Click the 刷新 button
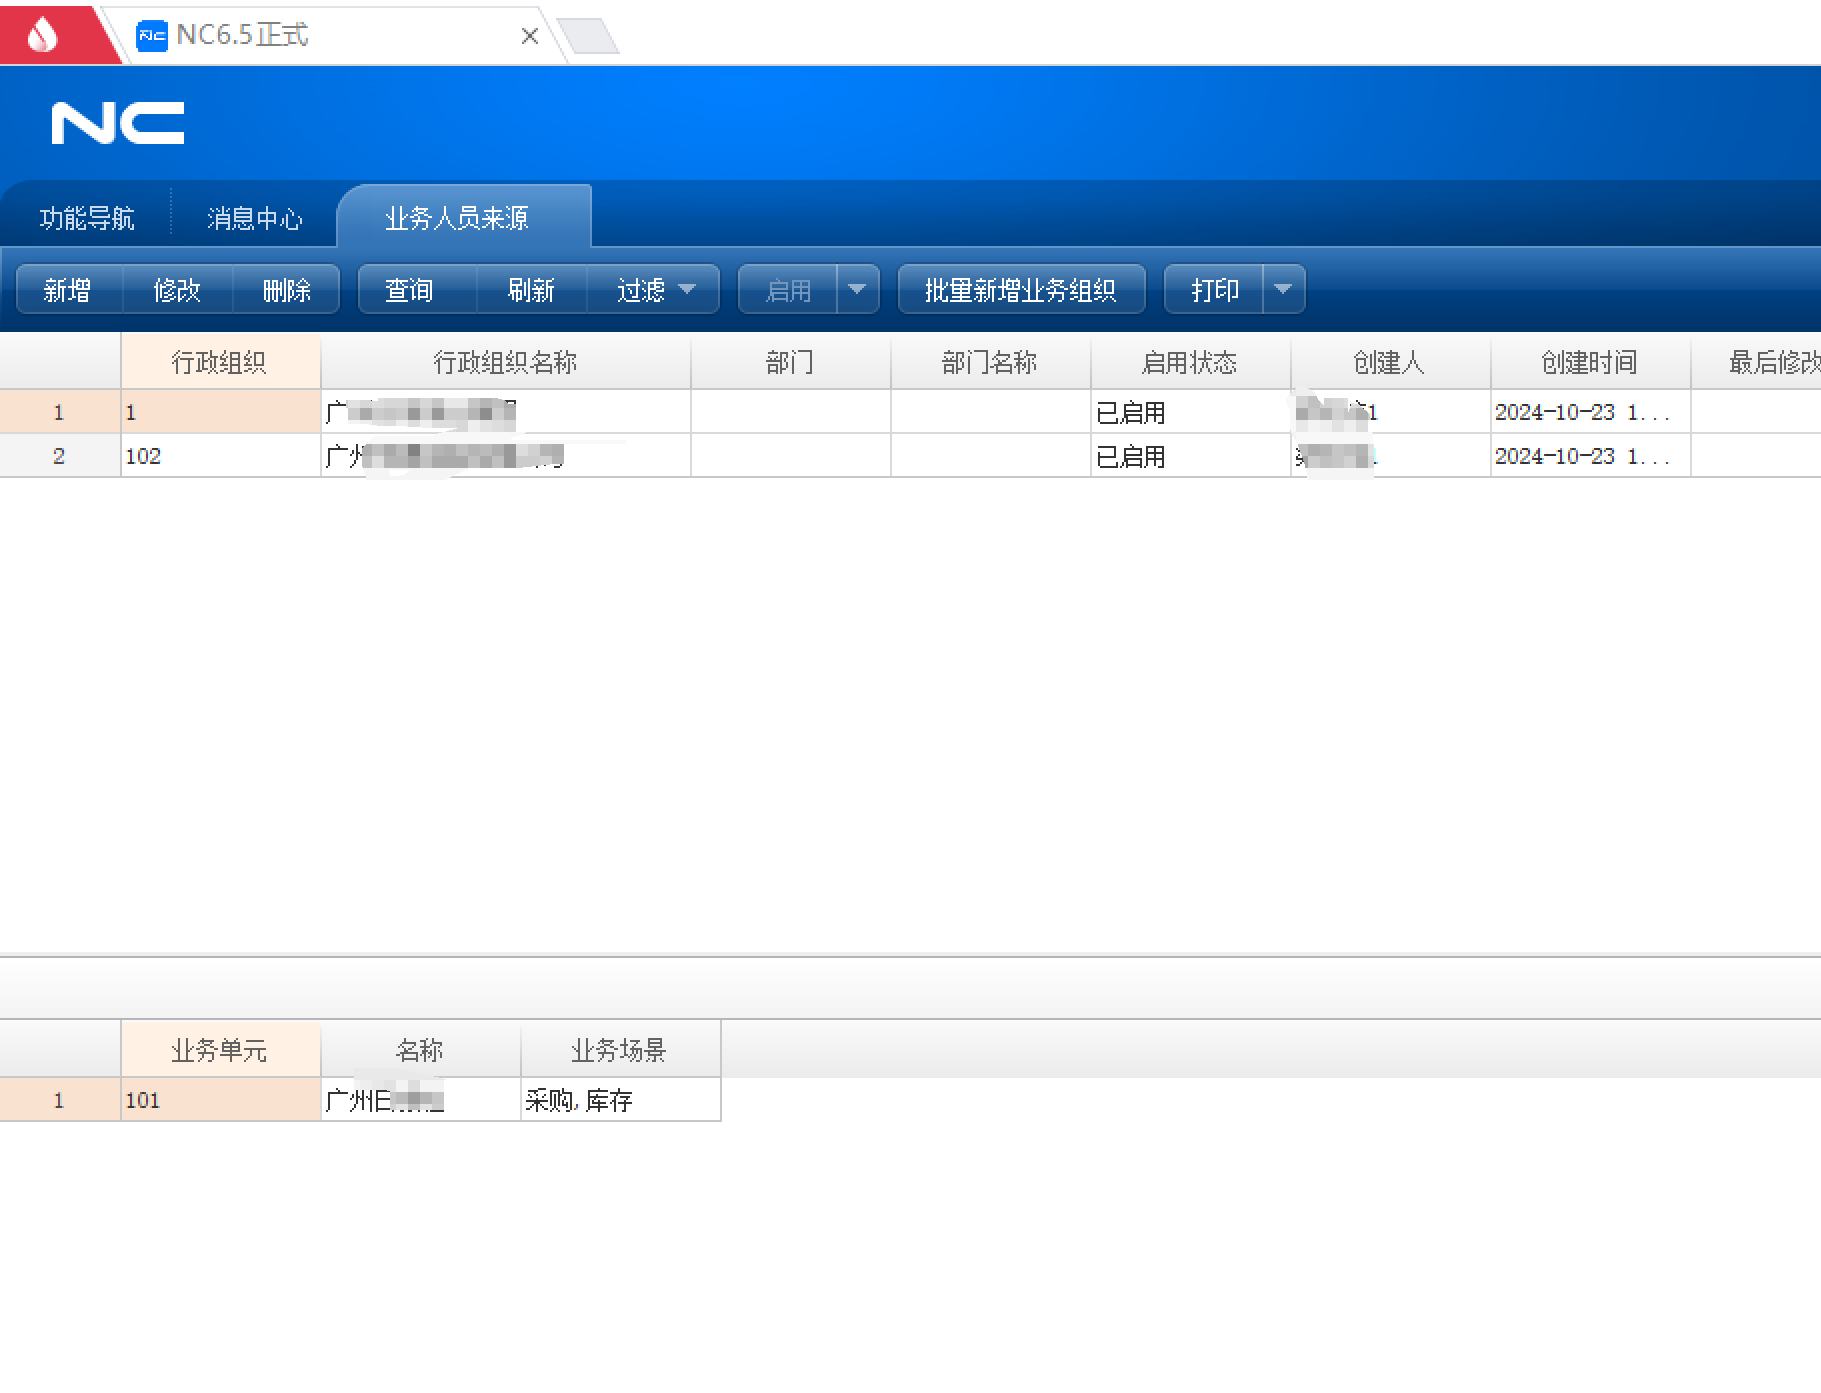 (x=531, y=290)
